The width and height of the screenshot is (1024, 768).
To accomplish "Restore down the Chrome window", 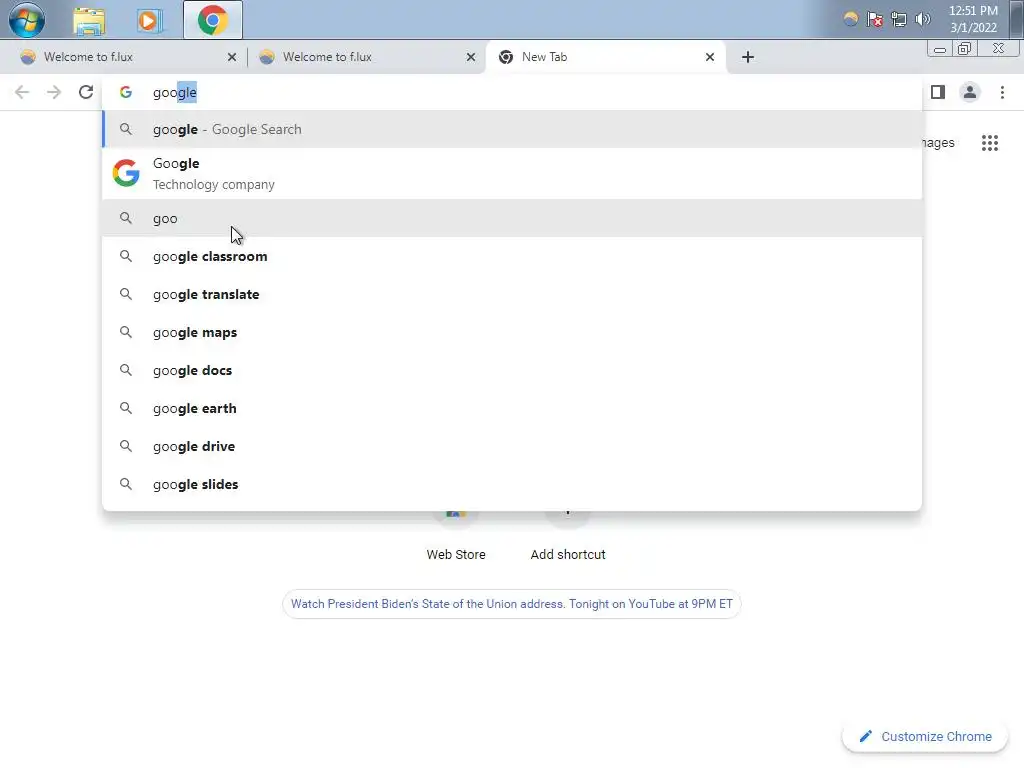I will click(x=964, y=49).
